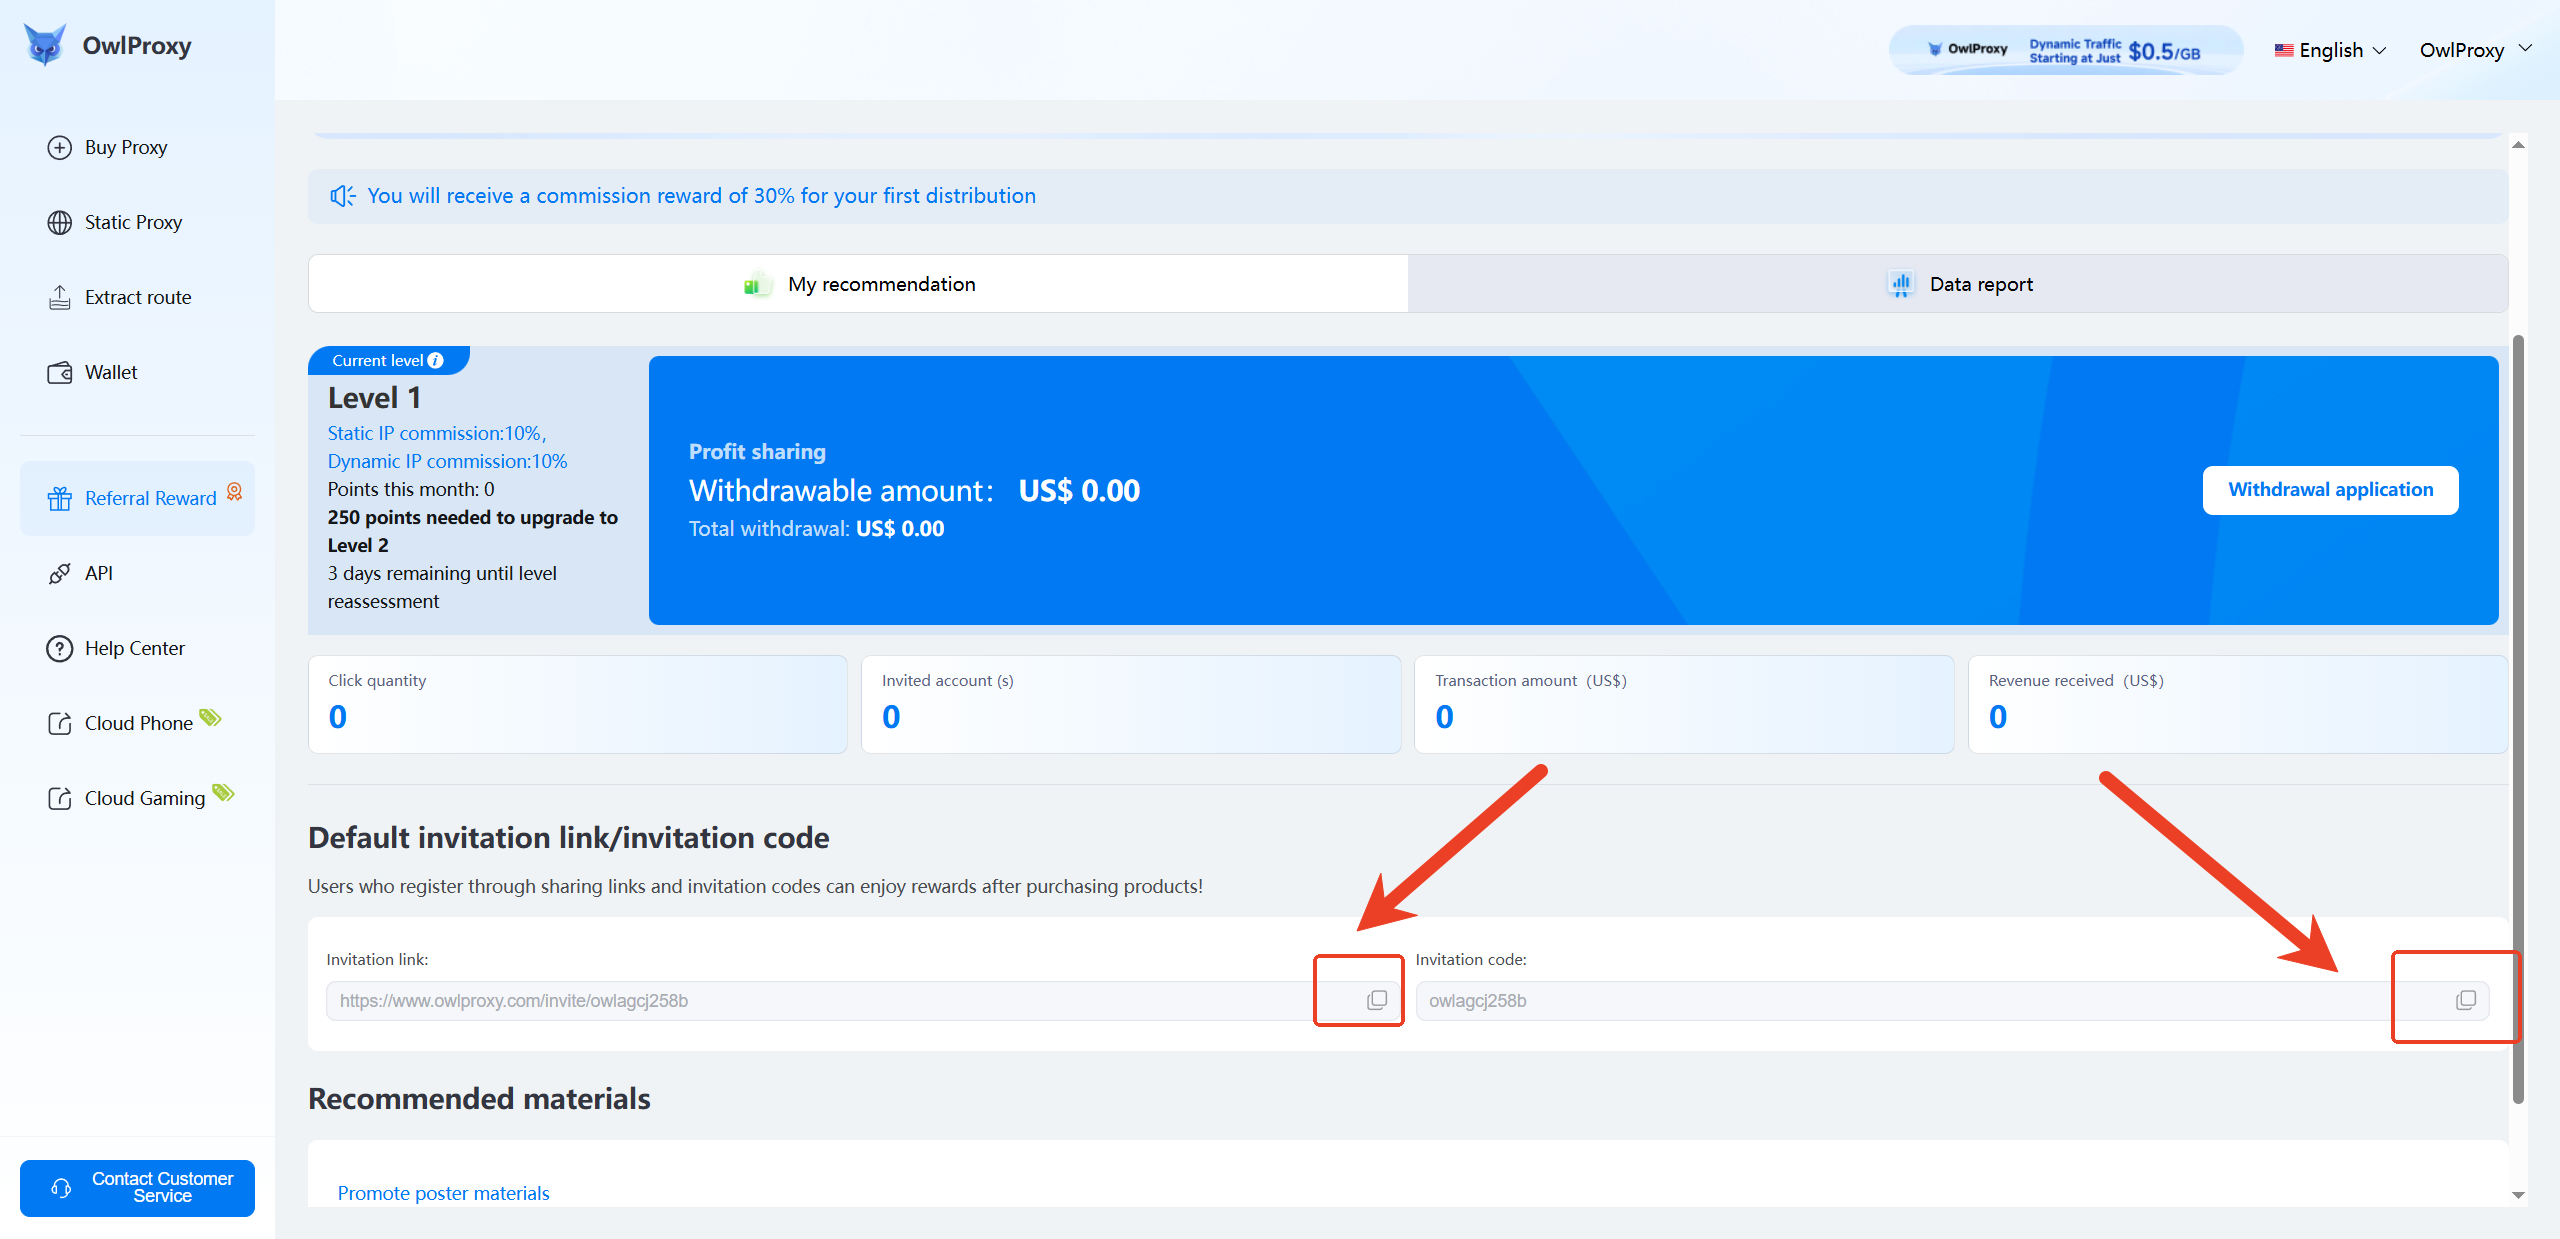The height and width of the screenshot is (1239, 2560).
Task: Open Buy Proxy menu item
Action: (137, 148)
